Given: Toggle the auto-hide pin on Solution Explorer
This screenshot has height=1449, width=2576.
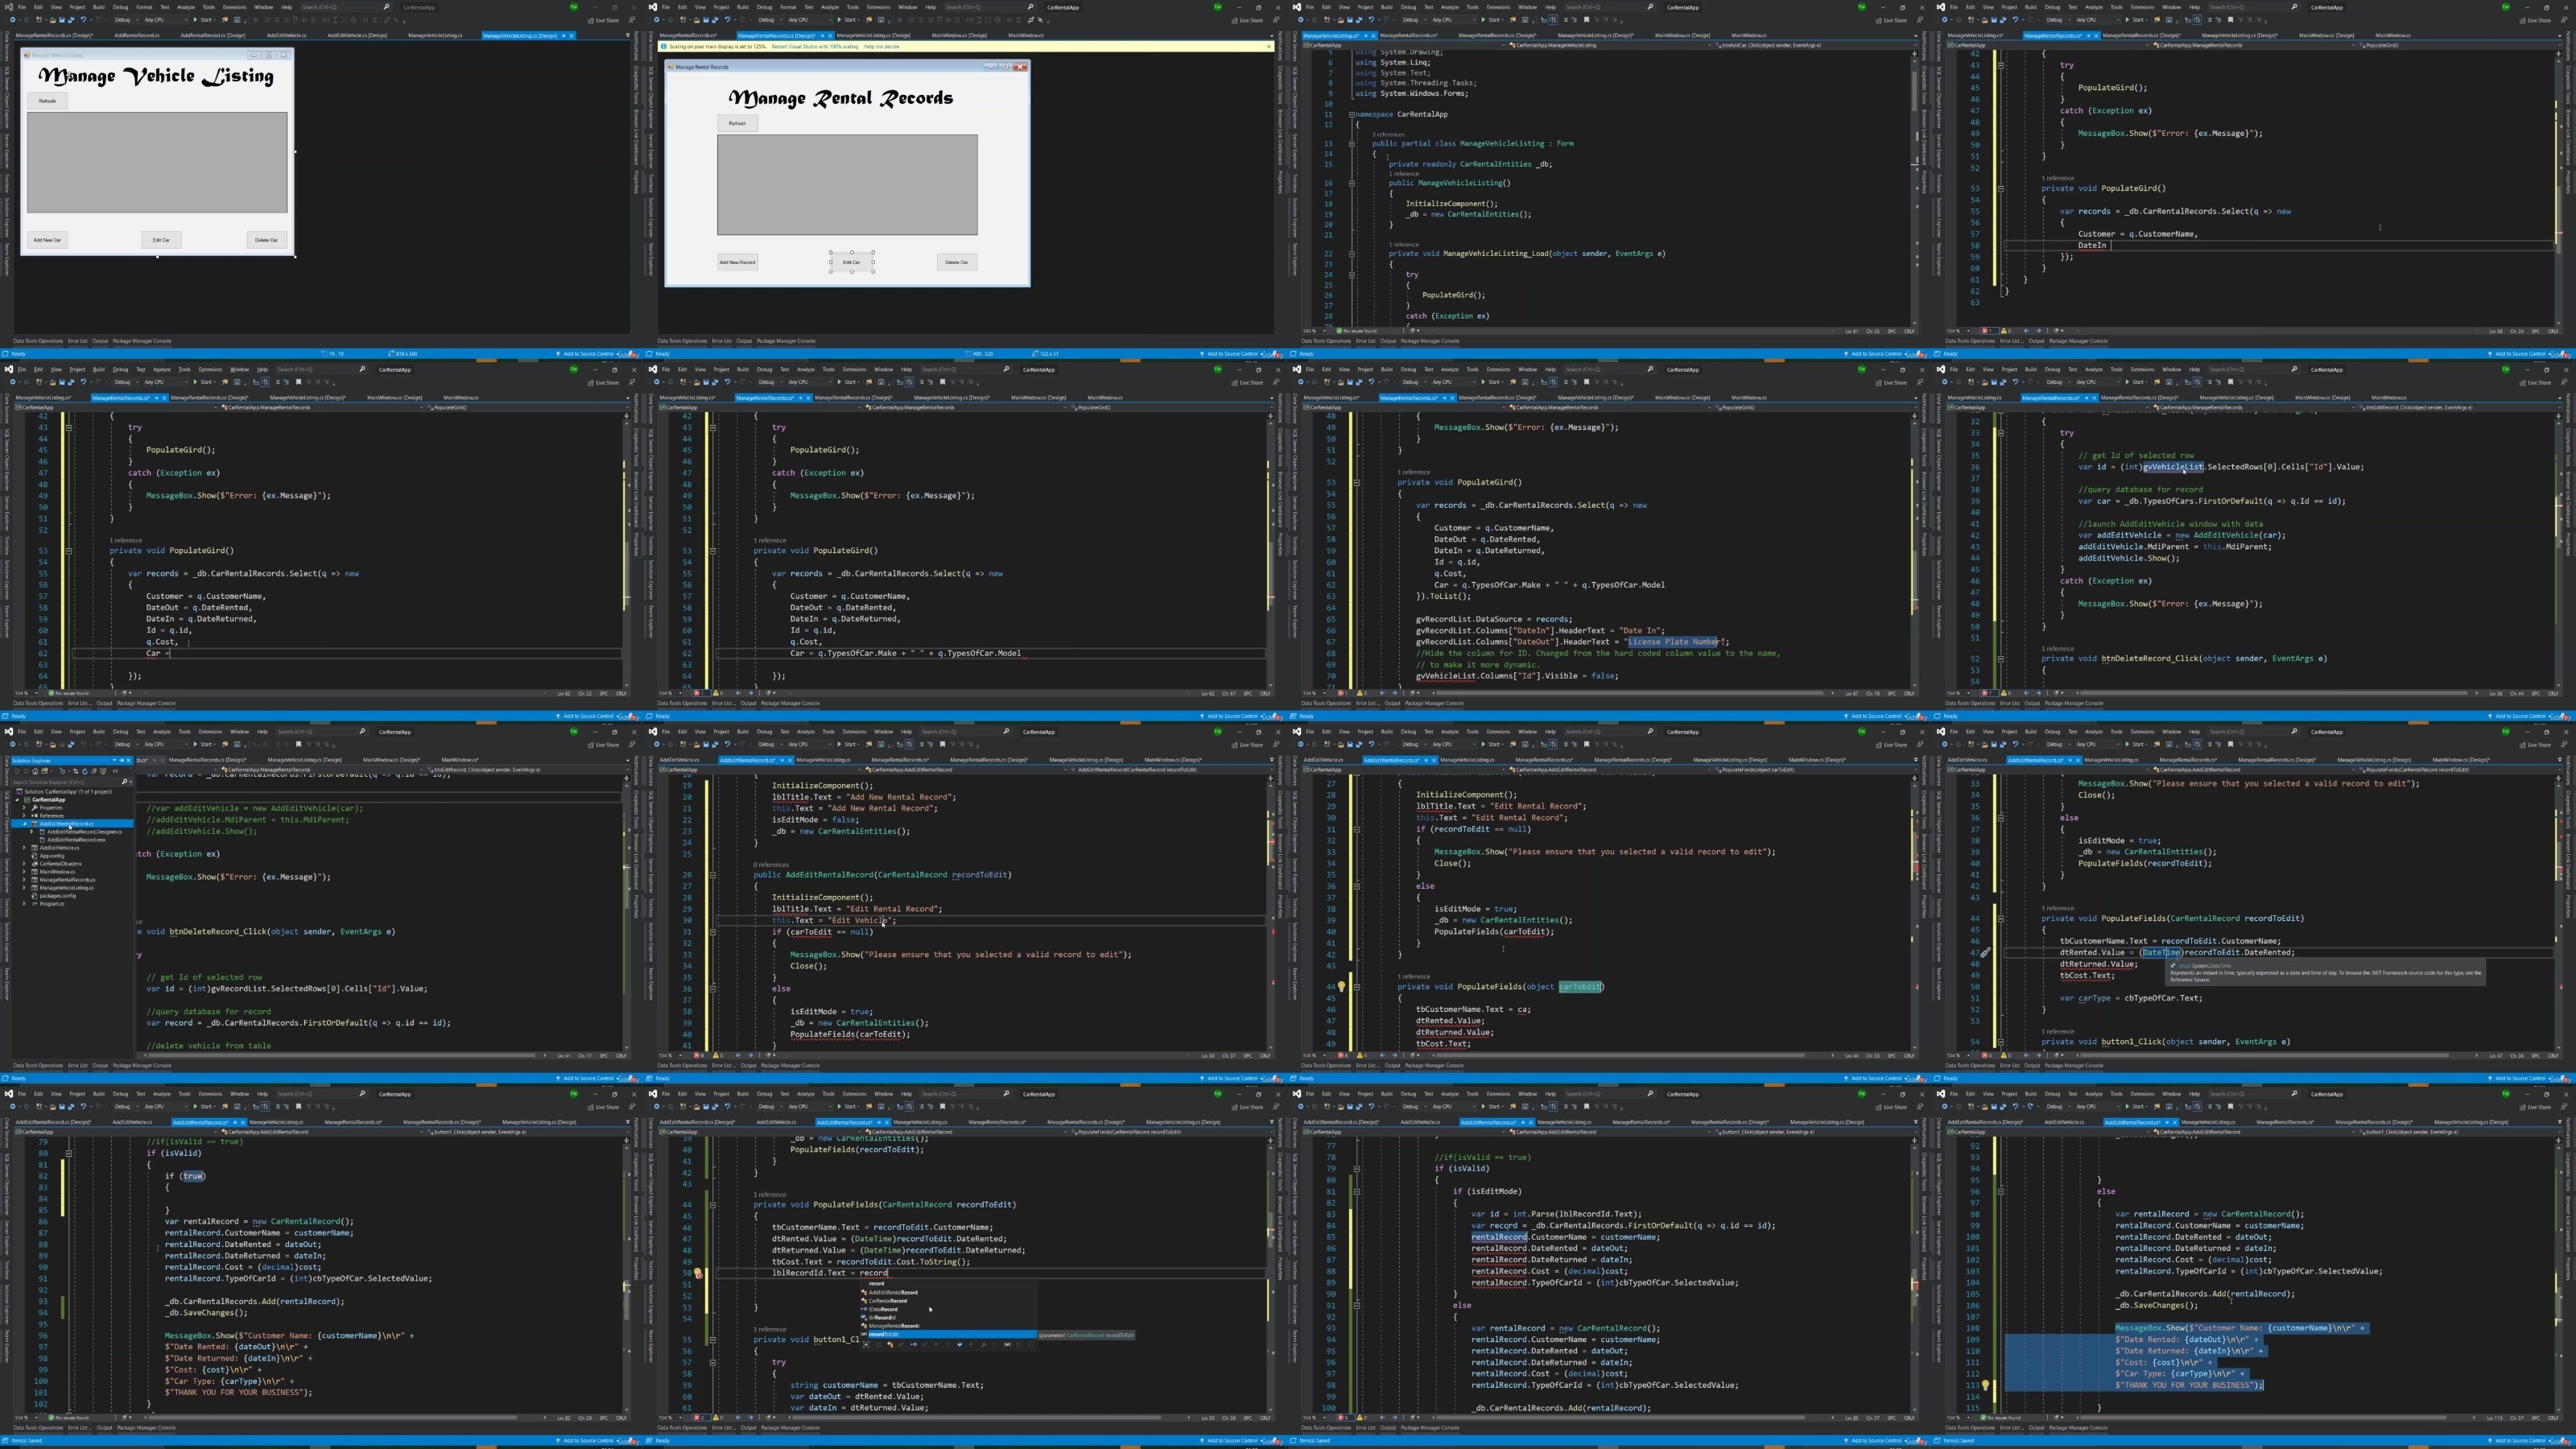Looking at the screenshot, I should [122, 761].
